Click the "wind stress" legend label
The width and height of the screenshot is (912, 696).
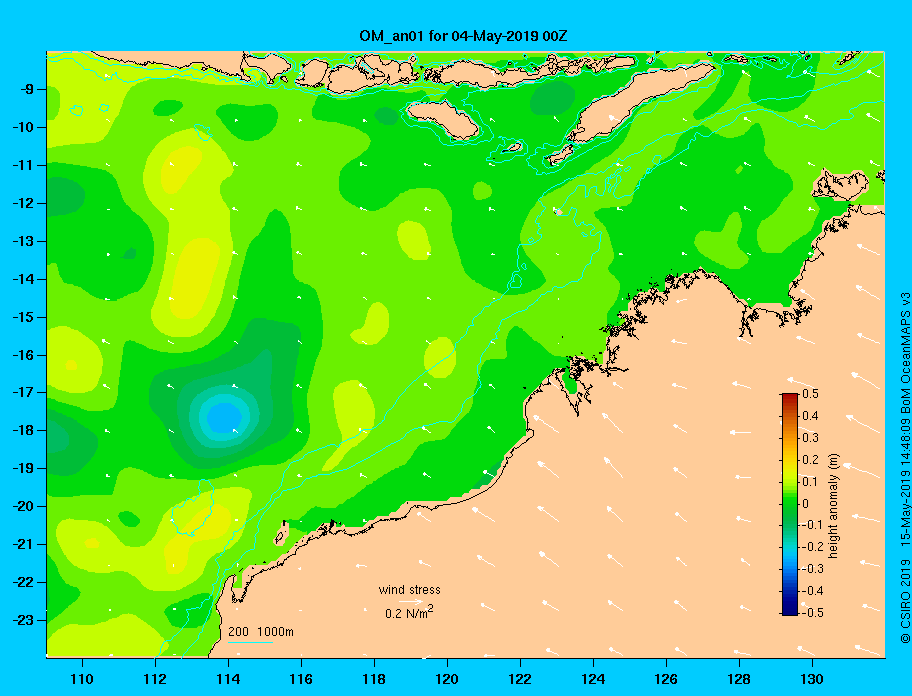coord(409,590)
